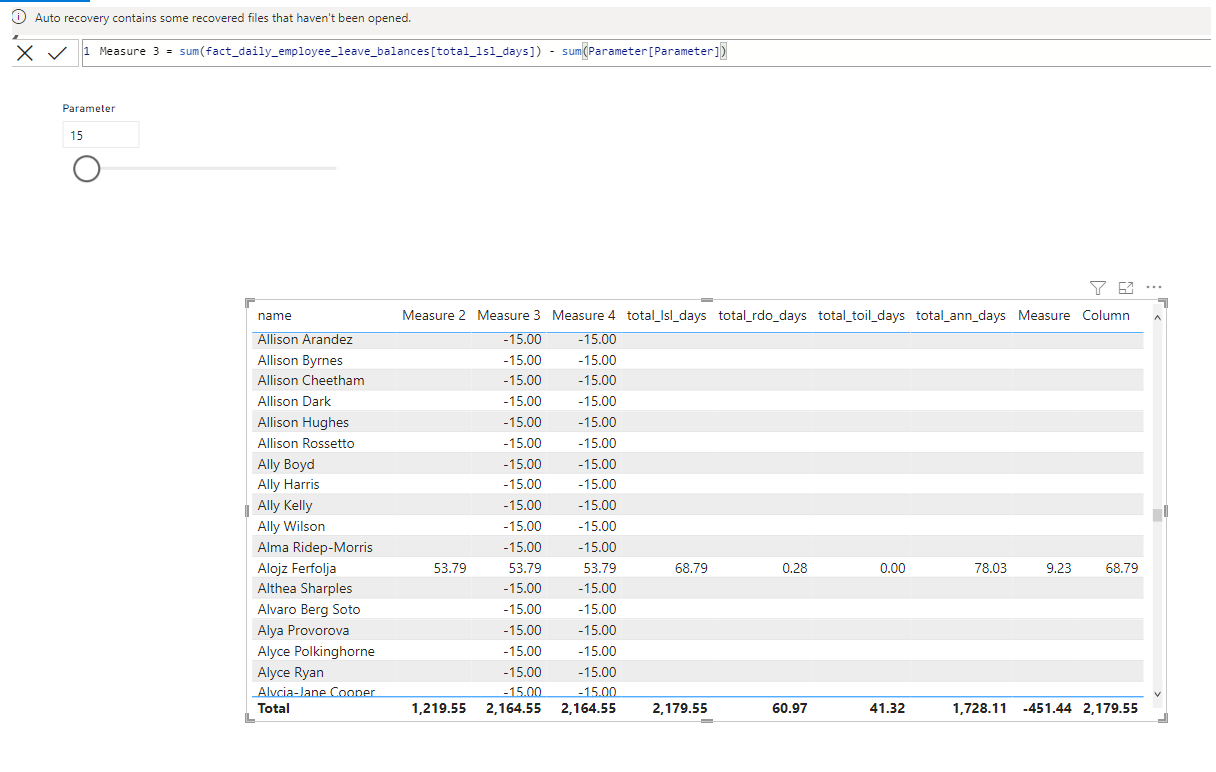Click the table scroll up arrow
The height and width of the screenshot is (772, 1216).
(x=1158, y=317)
